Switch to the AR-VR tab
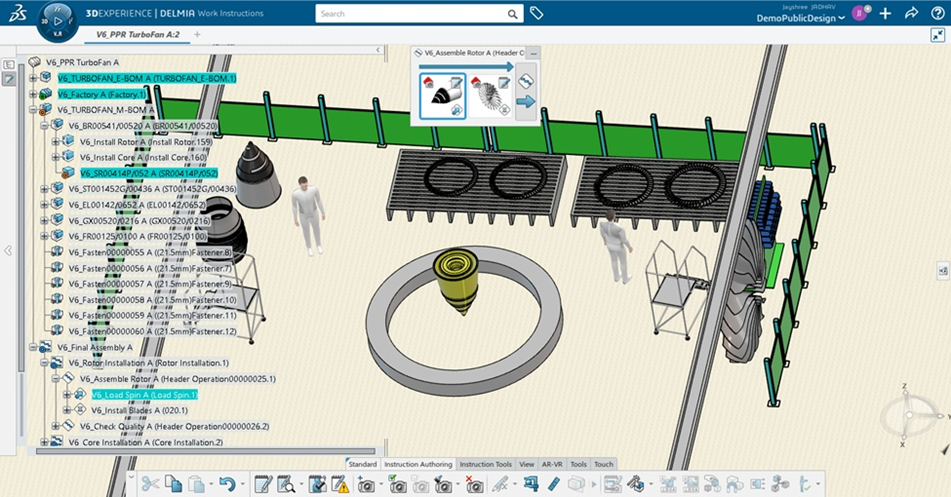The width and height of the screenshot is (951, 497). pos(553,464)
